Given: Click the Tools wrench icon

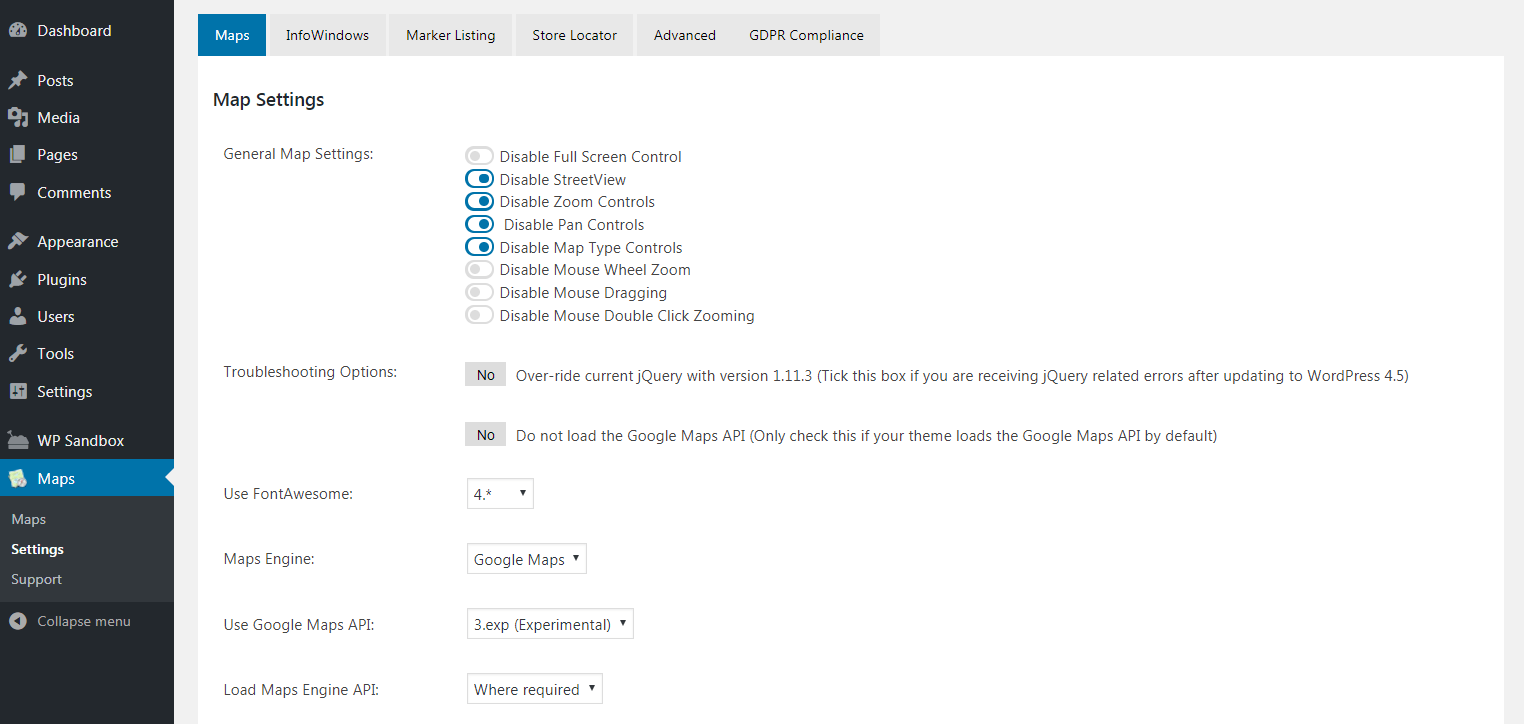Looking at the screenshot, I should click(x=18, y=353).
